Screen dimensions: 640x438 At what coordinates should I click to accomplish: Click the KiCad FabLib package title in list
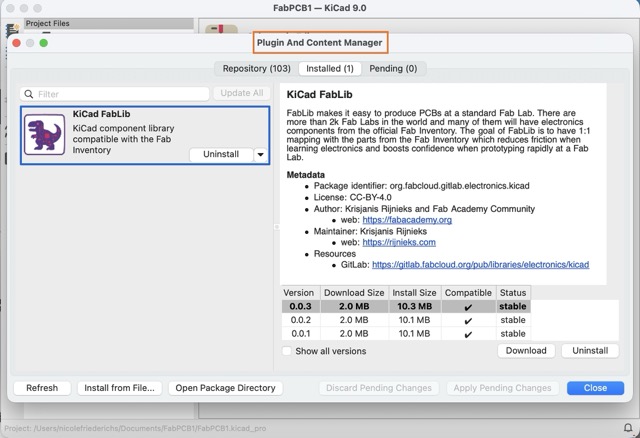[102, 114]
